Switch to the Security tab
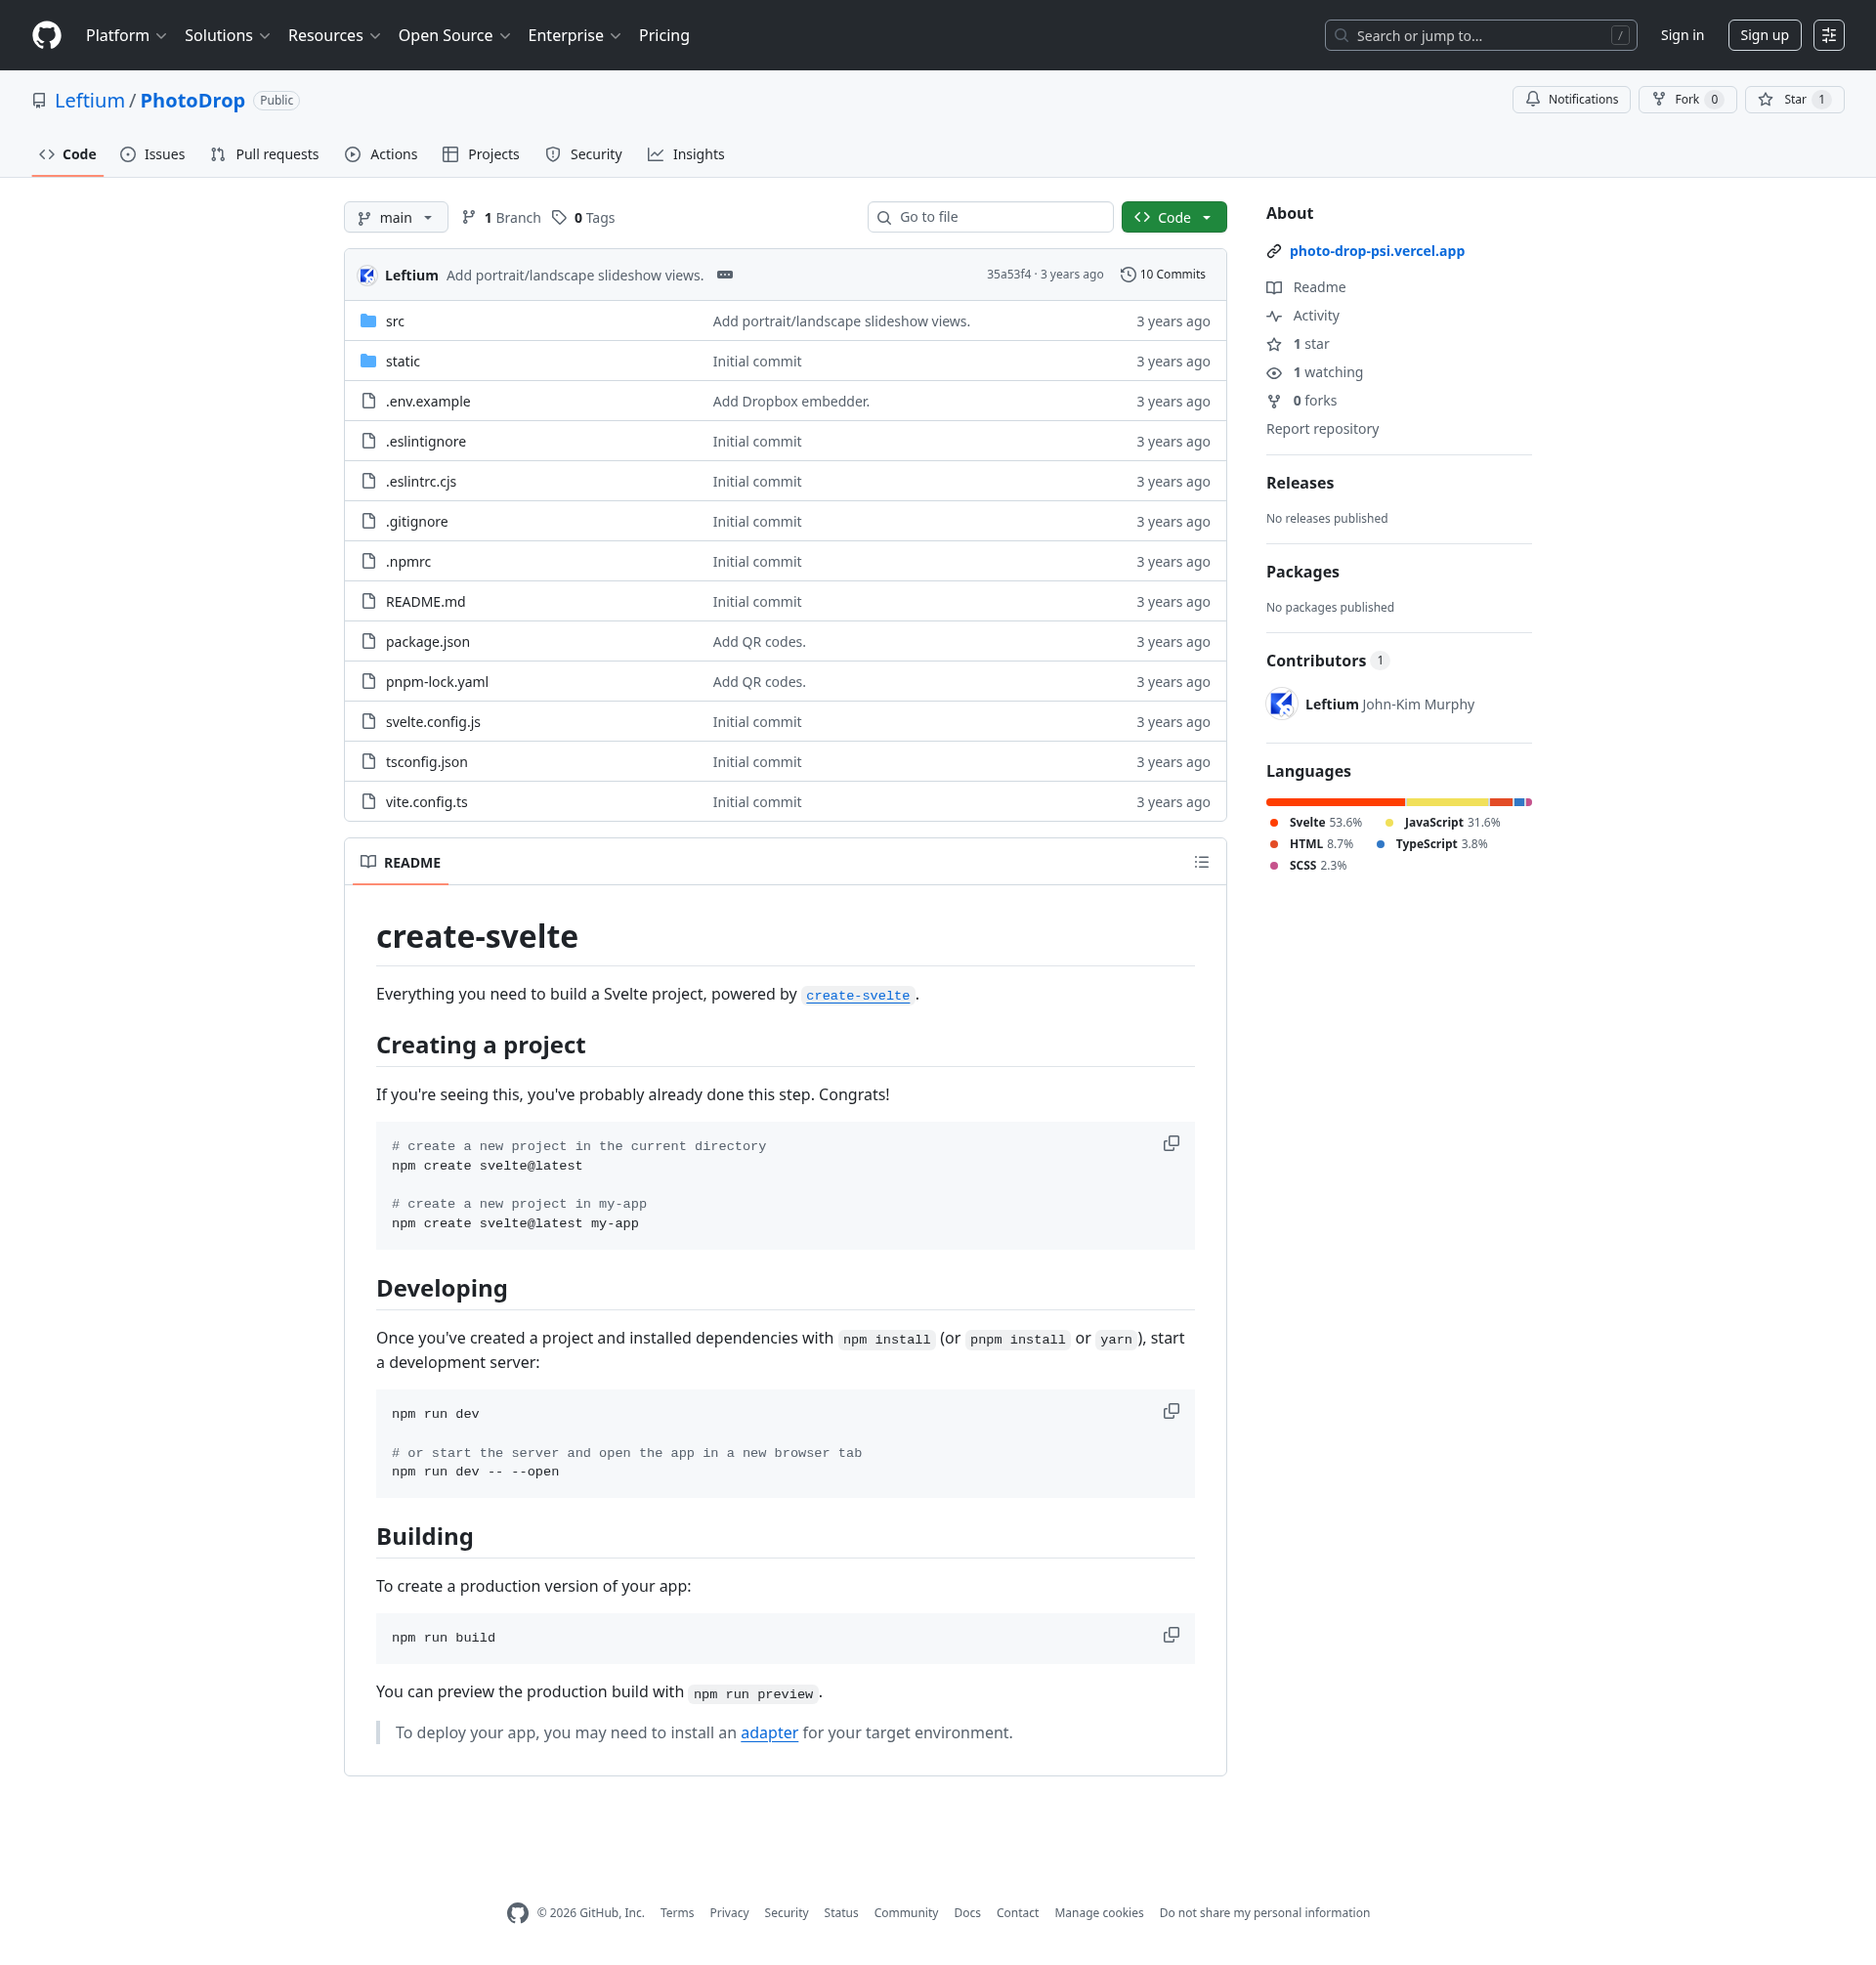The height and width of the screenshot is (1965, 1876). pos(584,154)
